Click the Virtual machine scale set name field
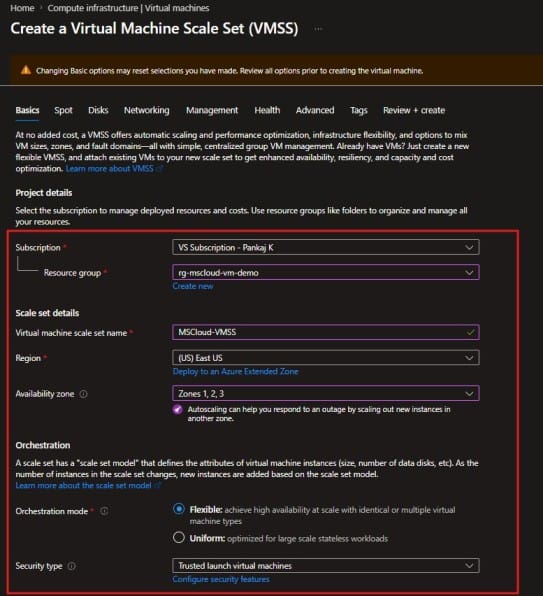Image resolution: width=543 pixels, height=596 pixels. (326, 332)
